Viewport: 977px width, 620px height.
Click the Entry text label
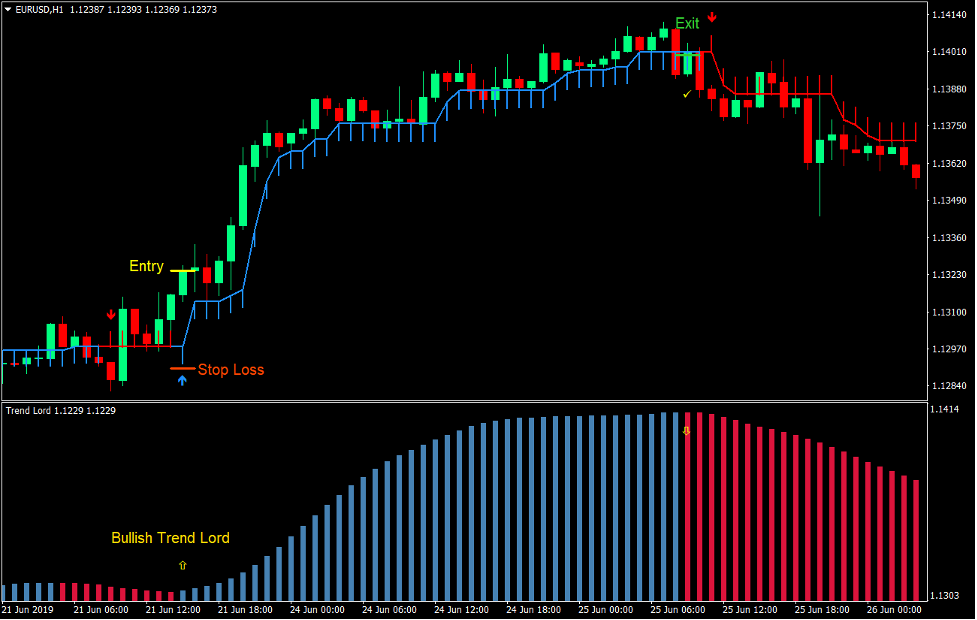[x=145, y=266]
